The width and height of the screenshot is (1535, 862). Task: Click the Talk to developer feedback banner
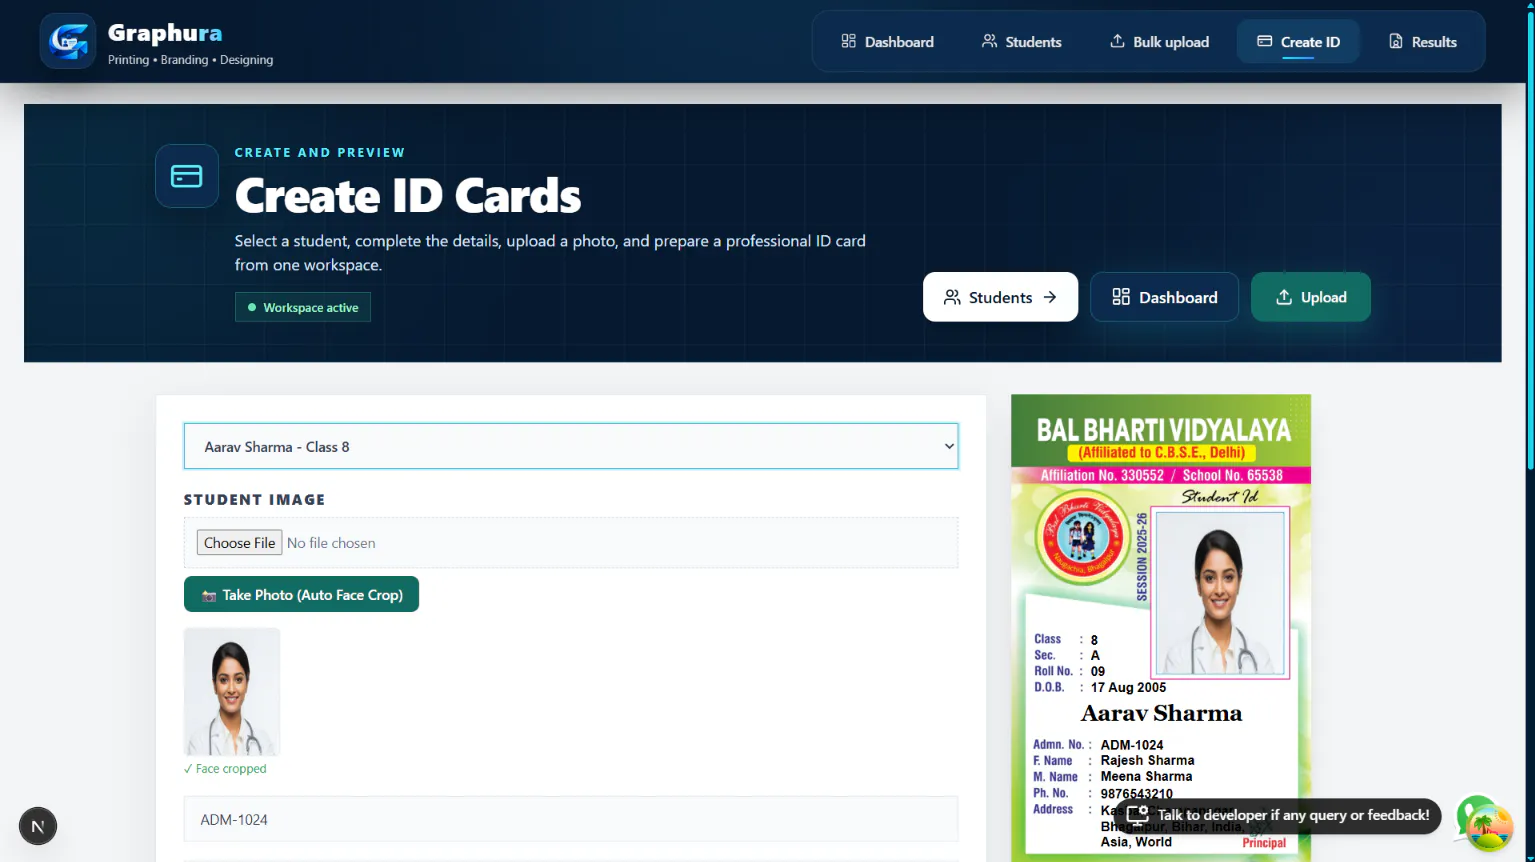pyautogui.click(x=1279, y=815)
